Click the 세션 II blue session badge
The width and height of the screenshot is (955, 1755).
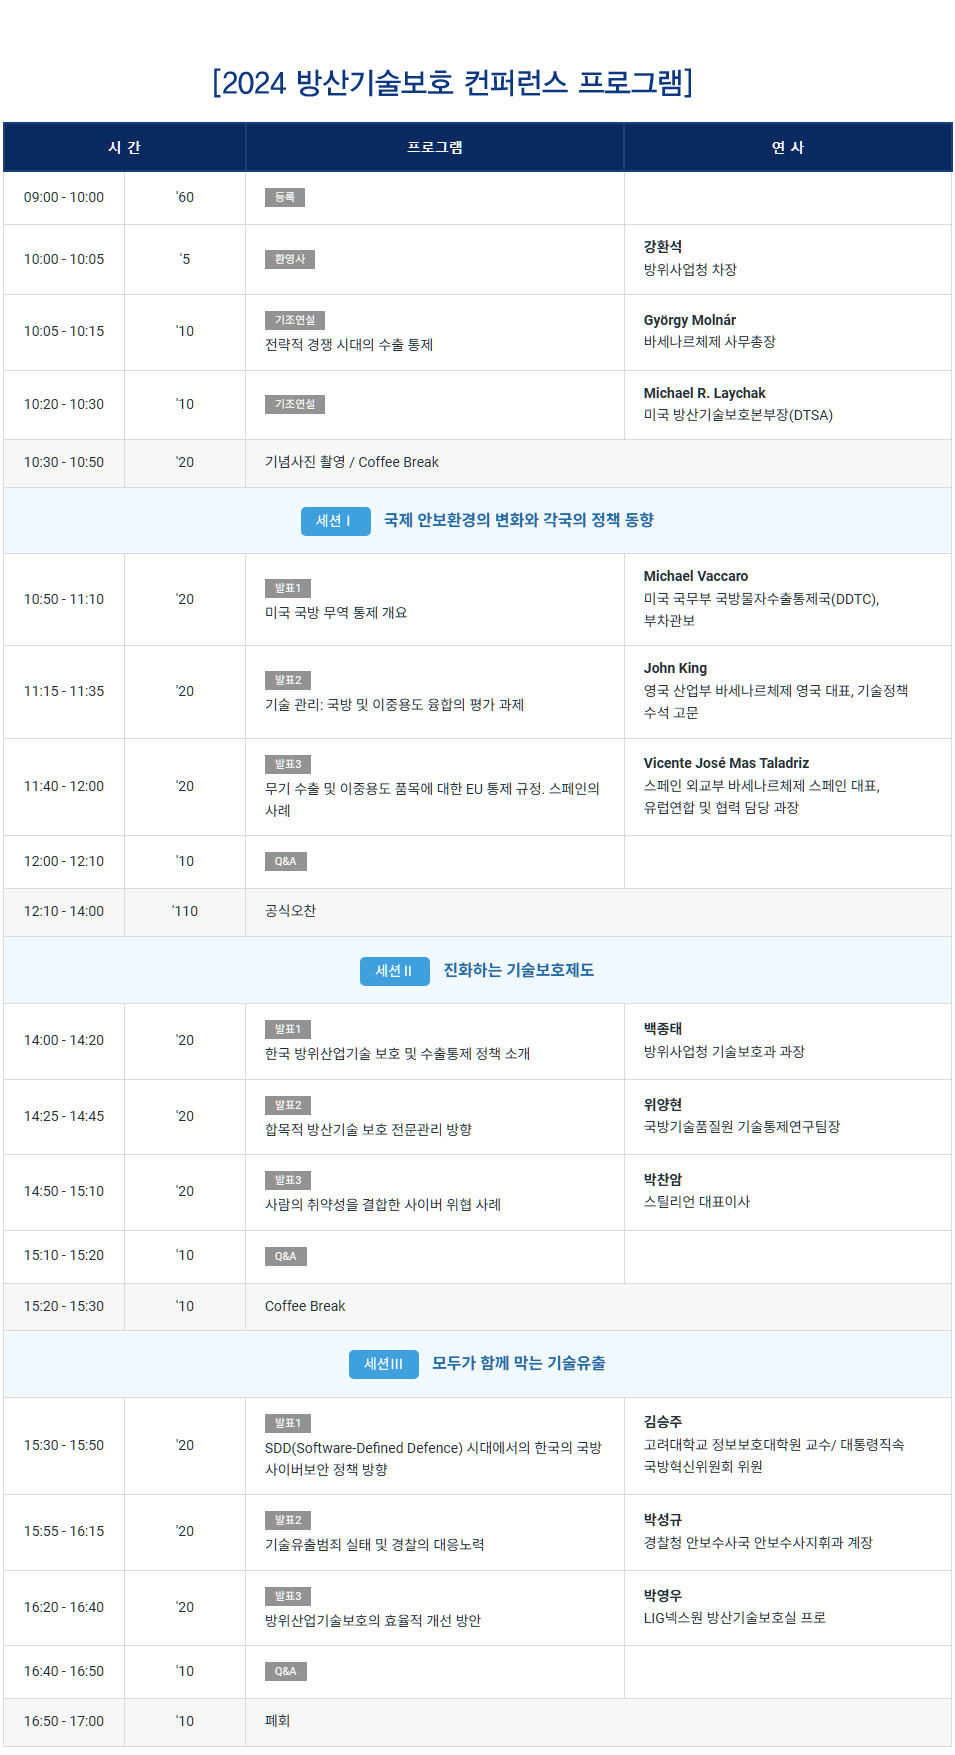[x=394, y=971]
